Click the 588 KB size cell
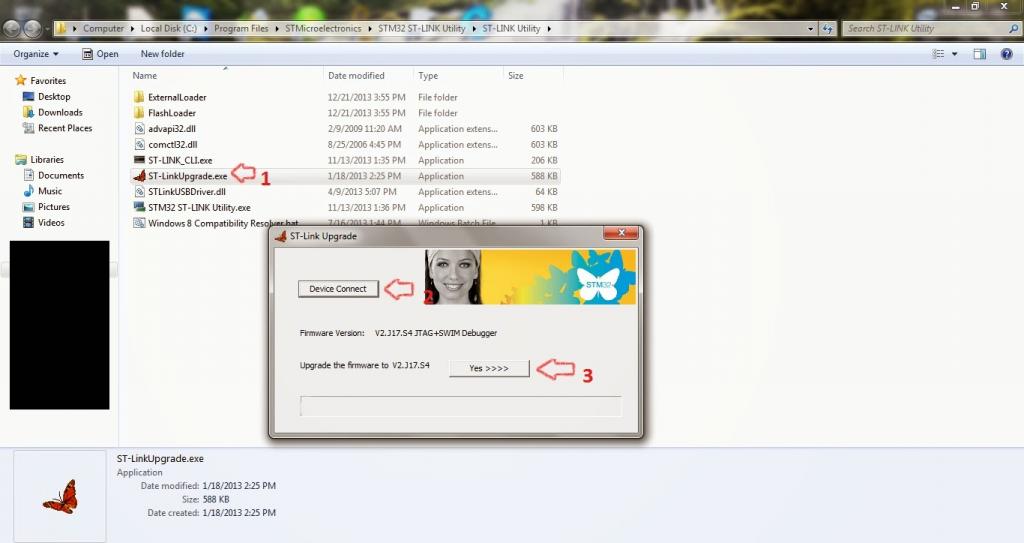The width and height of the screenshot is (1024, 543). click(544, 176)
